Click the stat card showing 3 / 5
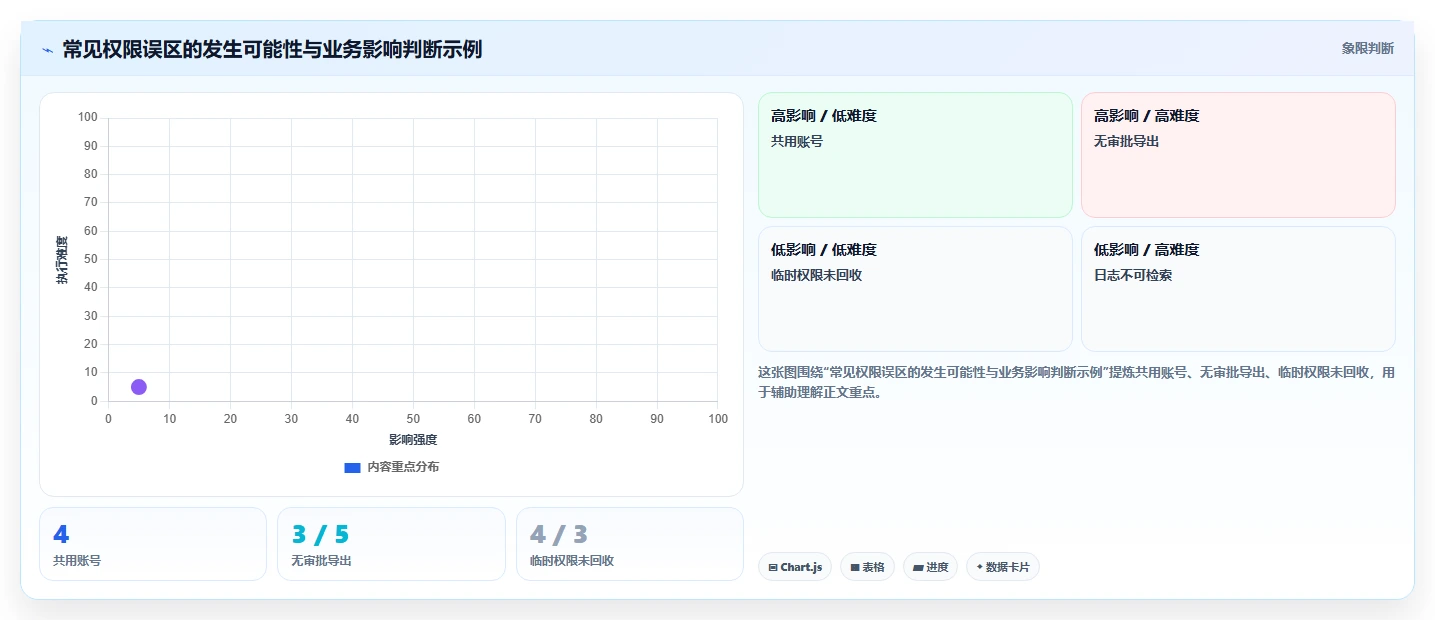Image resolution: width=1435 pixels, height=620 pixels. [x=391, y=544]
